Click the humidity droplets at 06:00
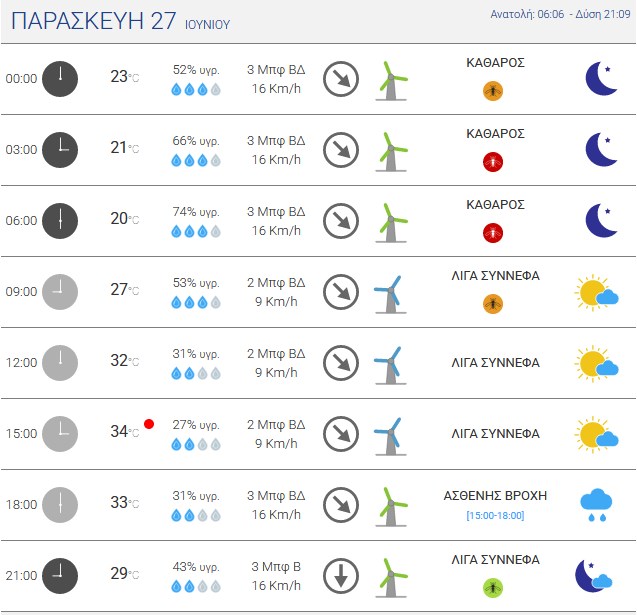This screenshot has height=615, width=637. coord(196,232)
